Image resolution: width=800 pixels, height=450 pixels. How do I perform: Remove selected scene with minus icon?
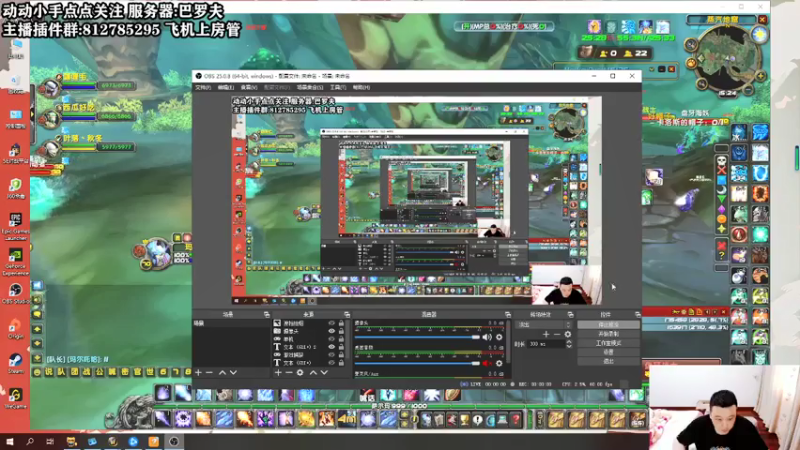pyautogui.click(x=209, y=372)
